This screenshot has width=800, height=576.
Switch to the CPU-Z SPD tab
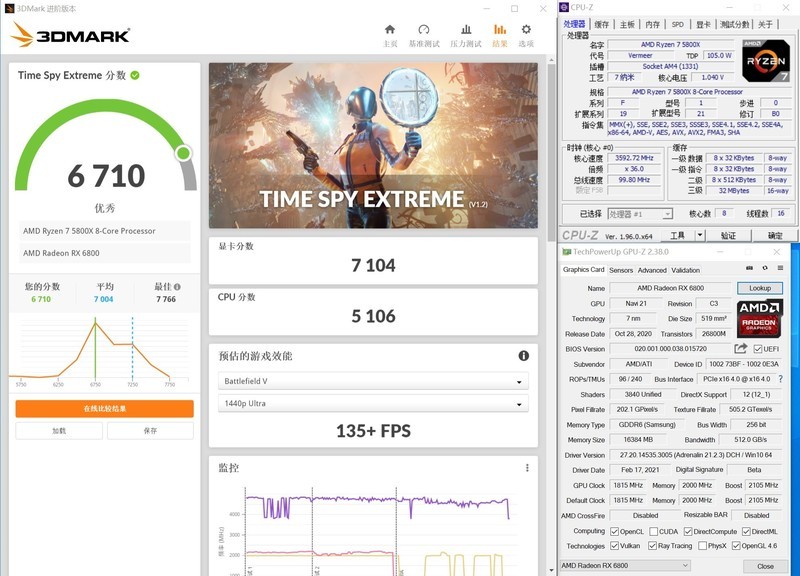point(678,25)
